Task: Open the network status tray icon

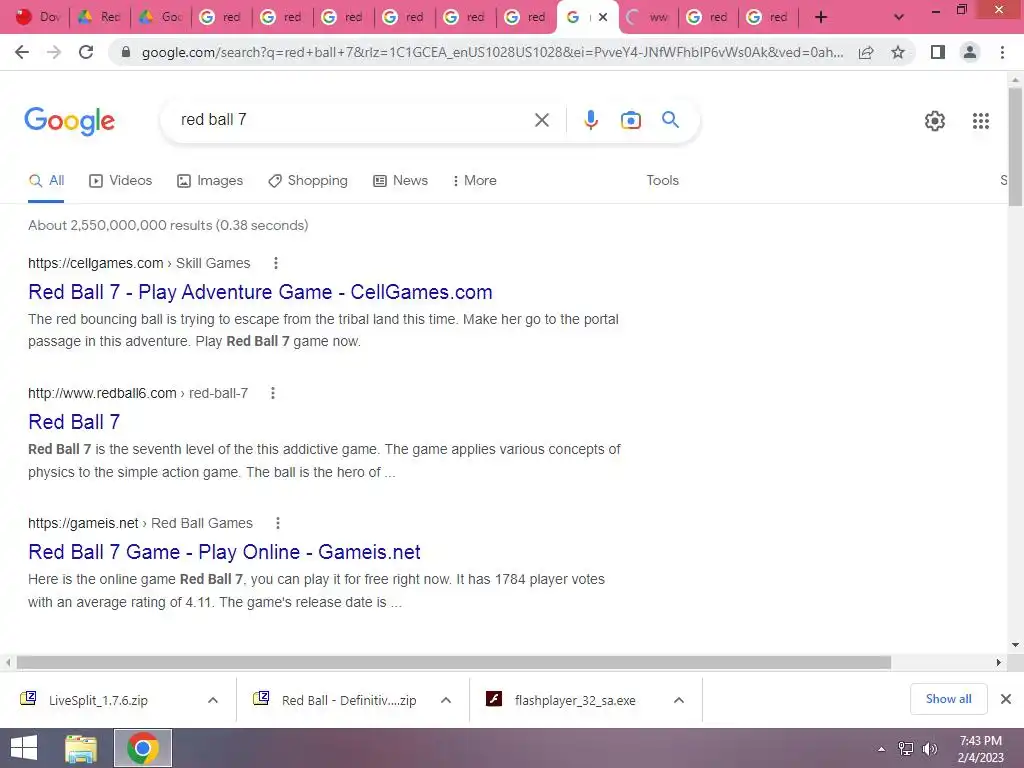Action: point(906,749)
